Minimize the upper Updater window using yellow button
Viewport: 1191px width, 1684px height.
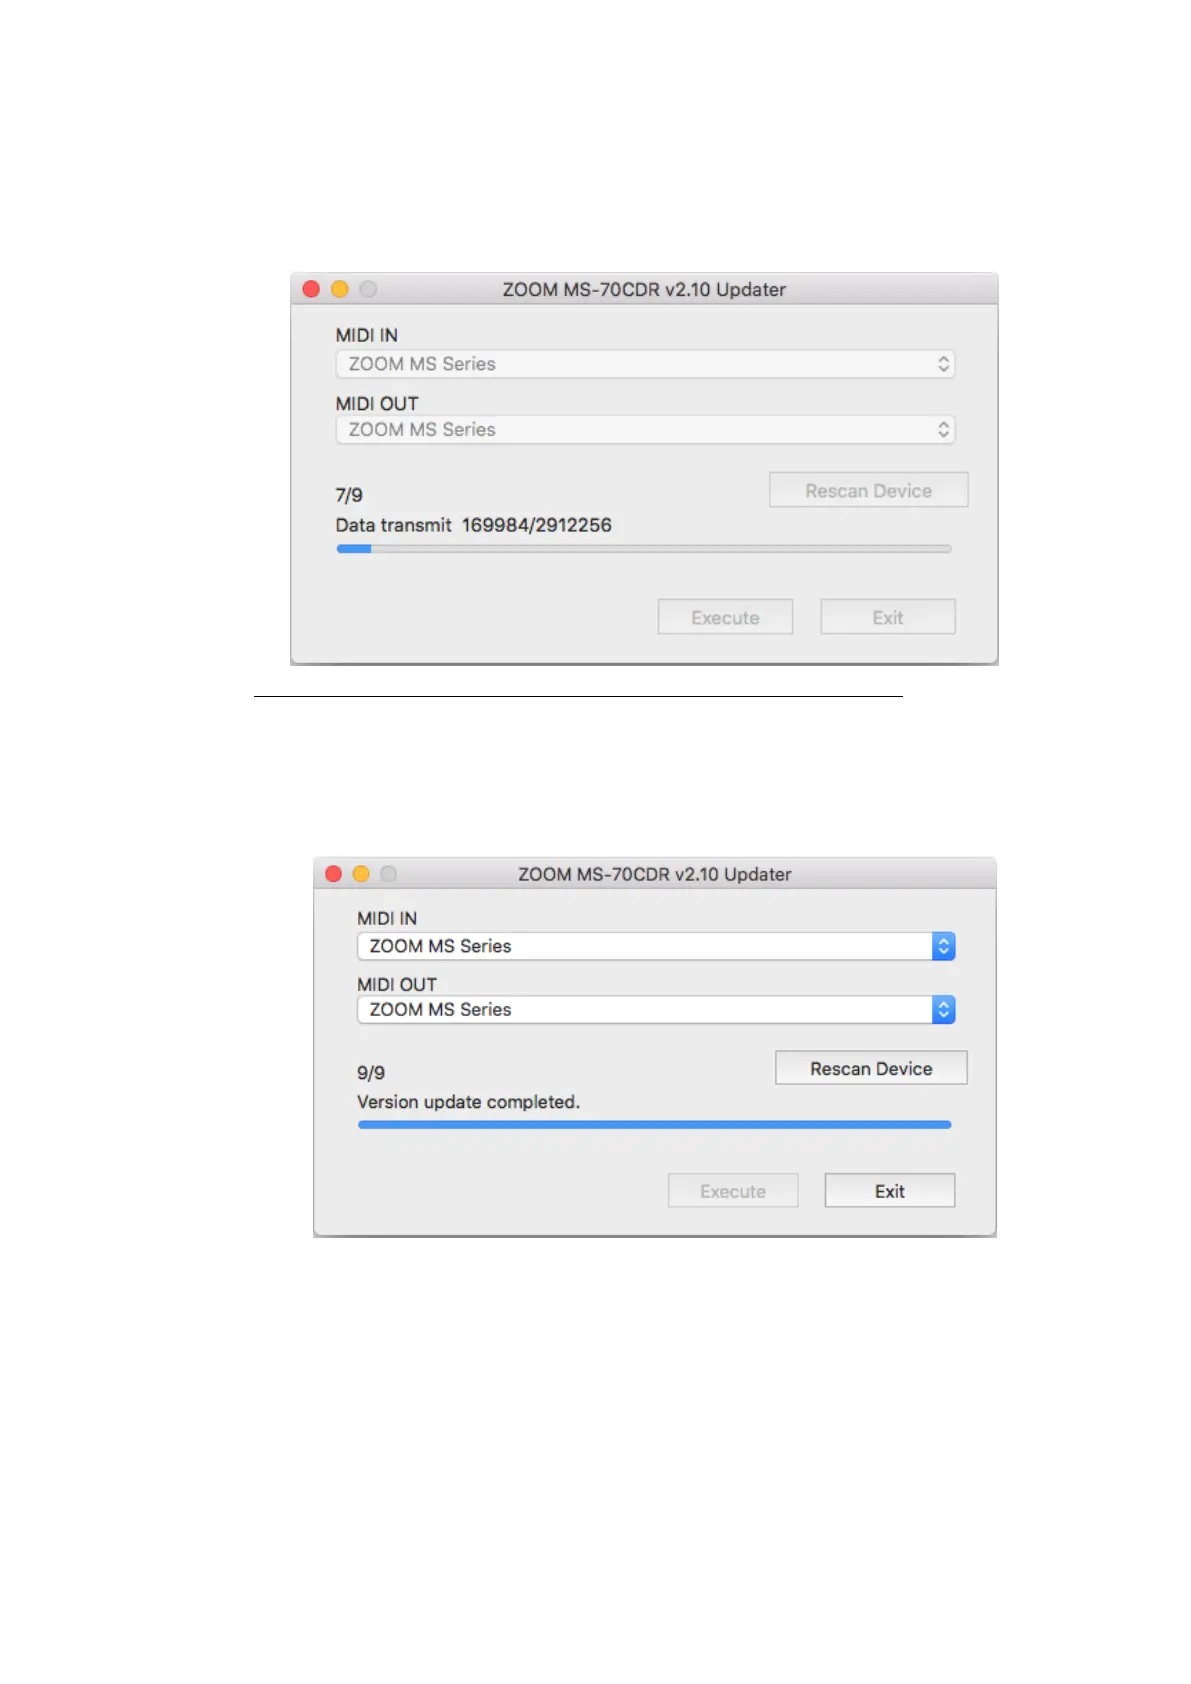[x=340, y=289]
